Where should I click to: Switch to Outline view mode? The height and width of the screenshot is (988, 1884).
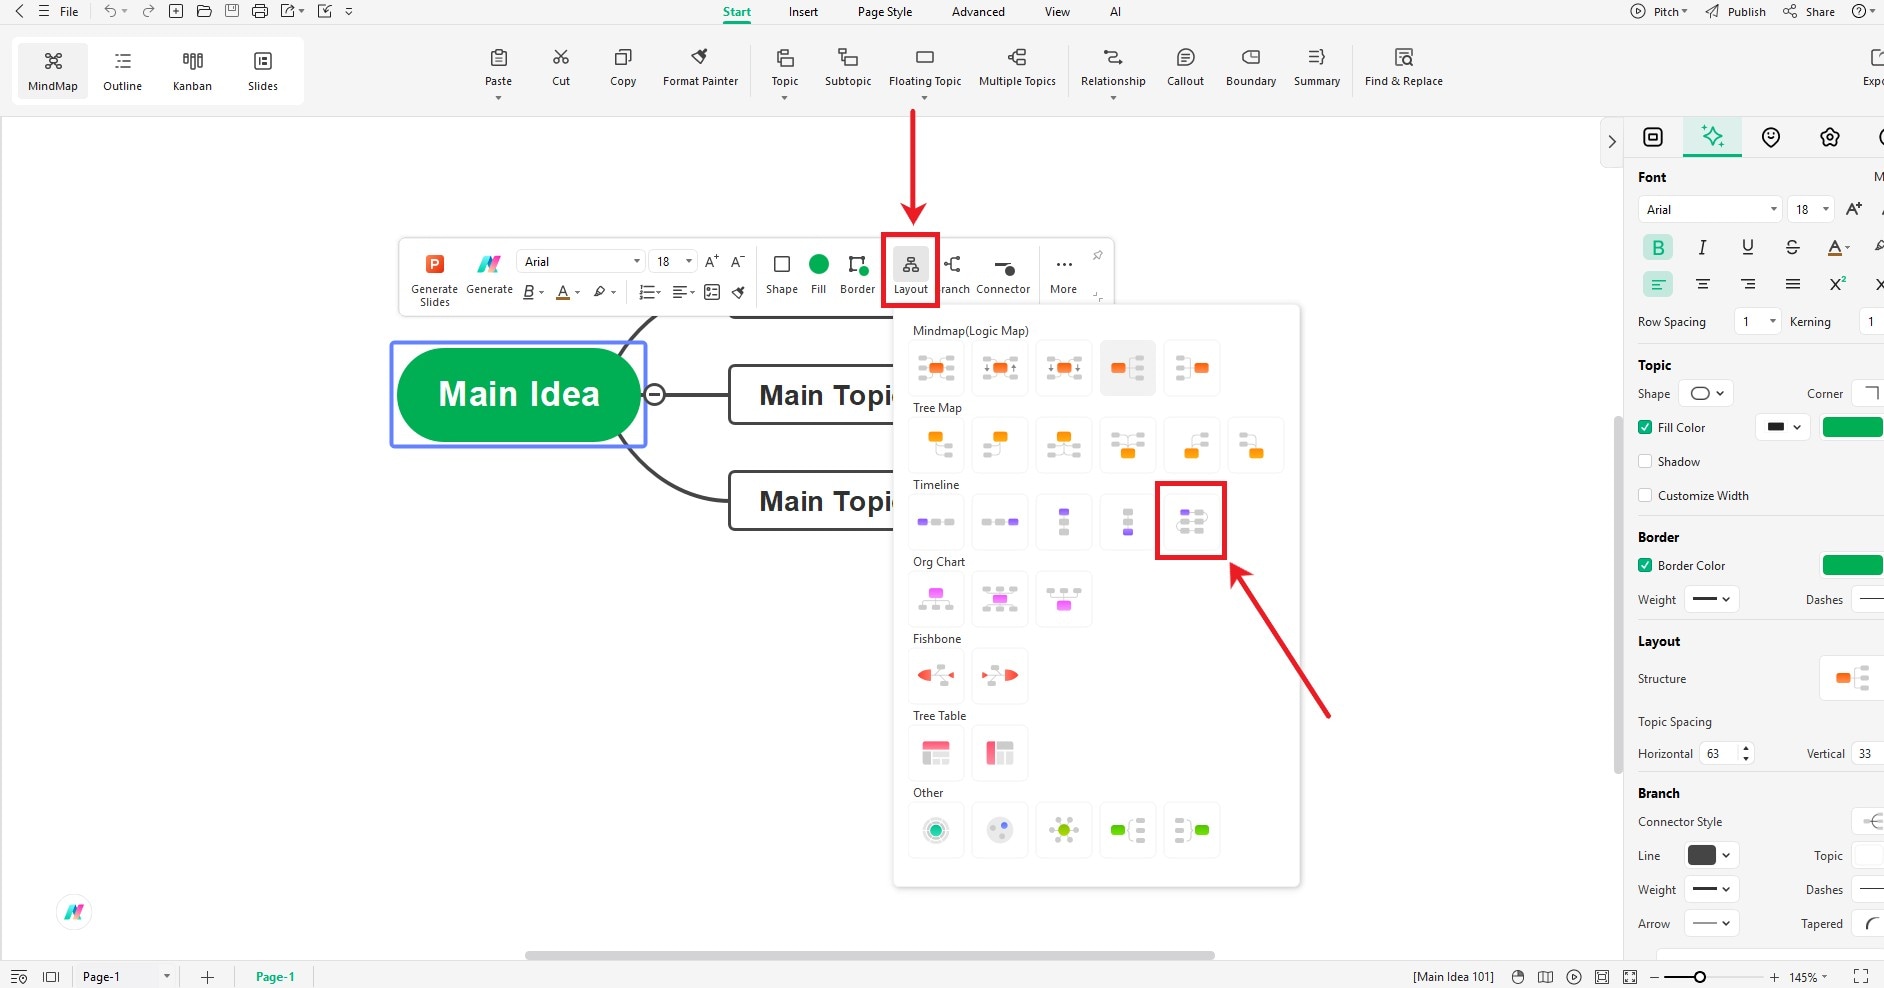122,70
